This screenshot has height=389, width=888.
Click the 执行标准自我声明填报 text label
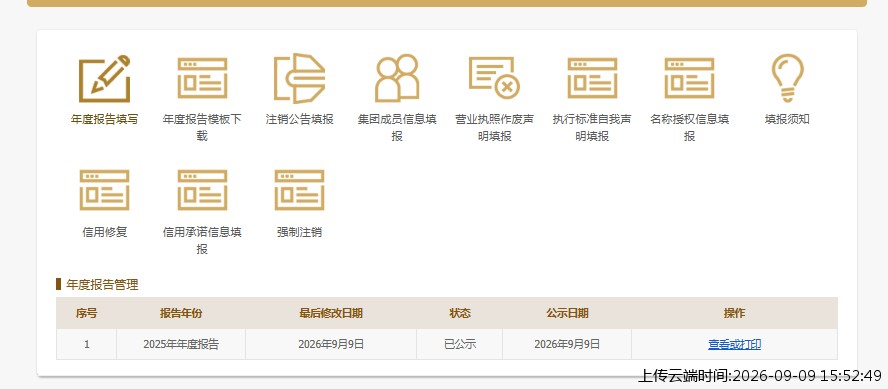point(592,128)
